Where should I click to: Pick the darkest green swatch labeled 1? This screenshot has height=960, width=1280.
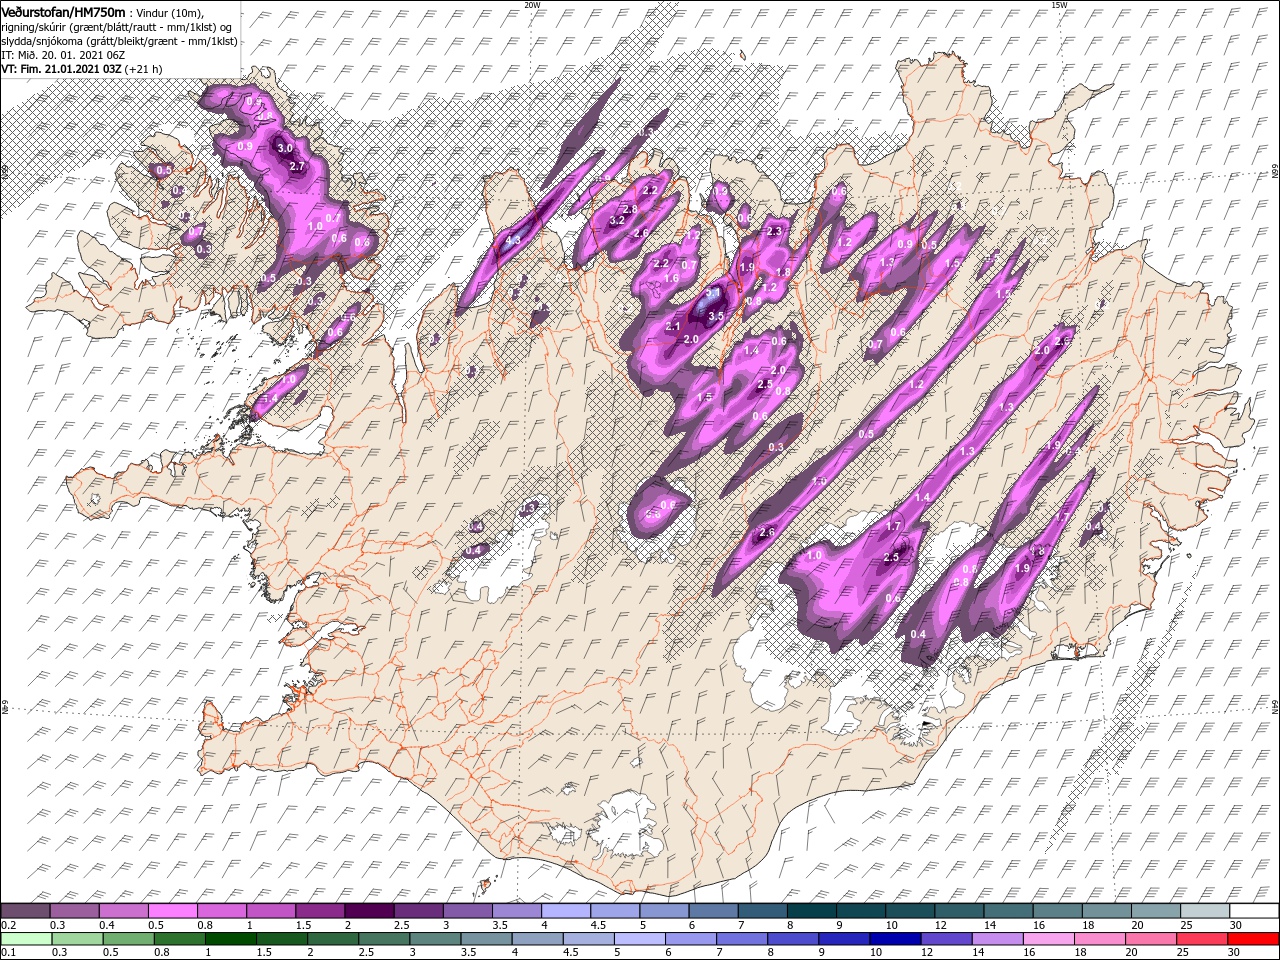[230, 938]
